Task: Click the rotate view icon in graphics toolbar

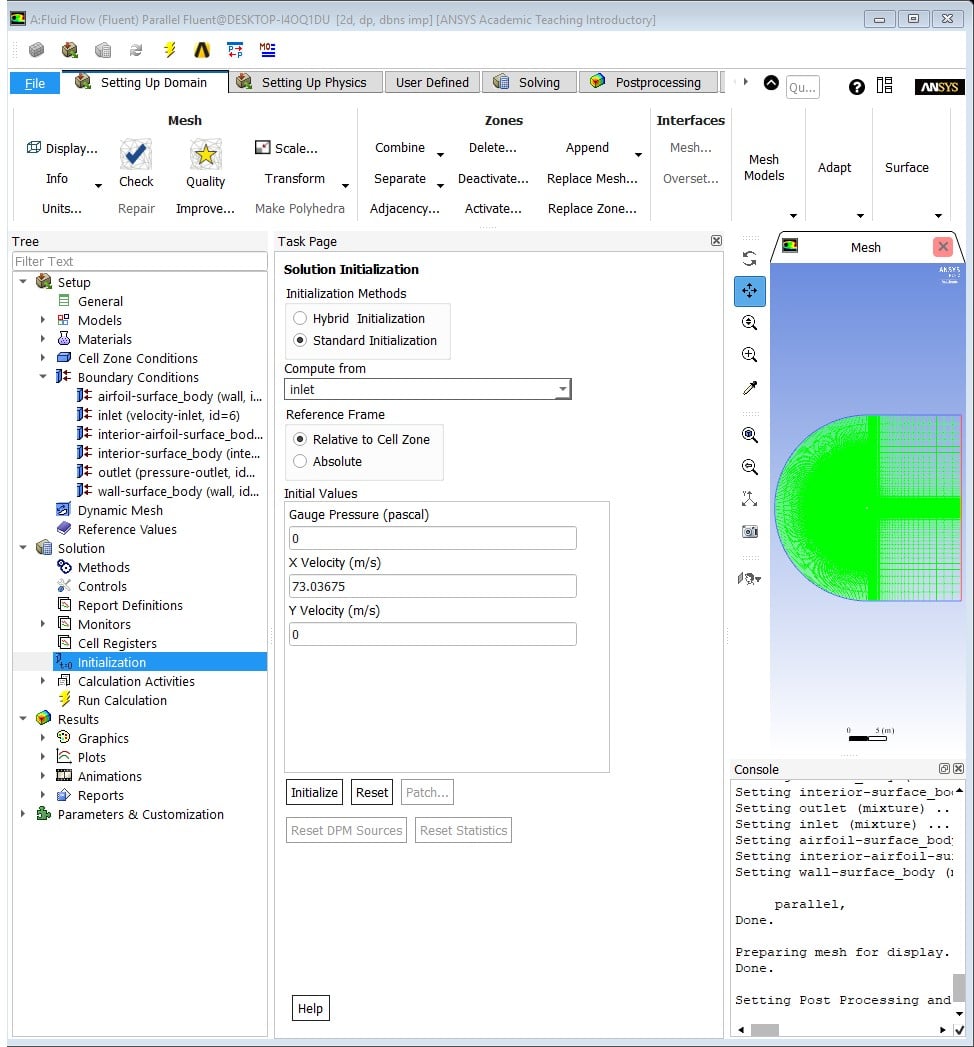Action: 750,258
